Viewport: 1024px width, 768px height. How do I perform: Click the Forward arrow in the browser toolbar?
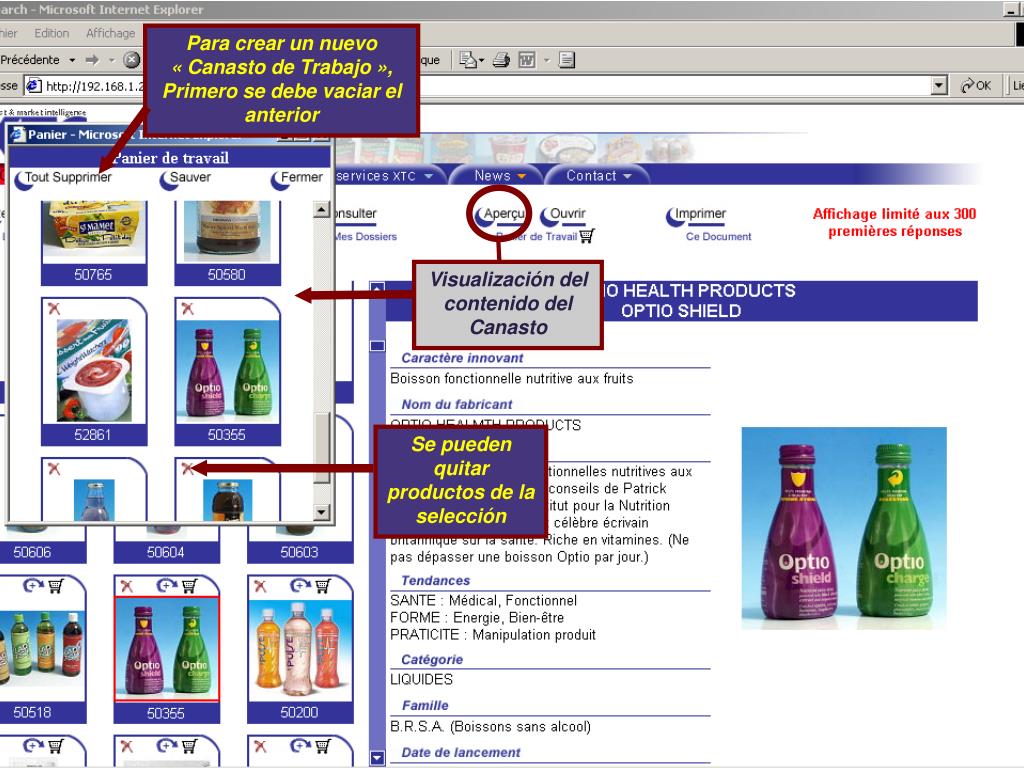pos(92,60)
